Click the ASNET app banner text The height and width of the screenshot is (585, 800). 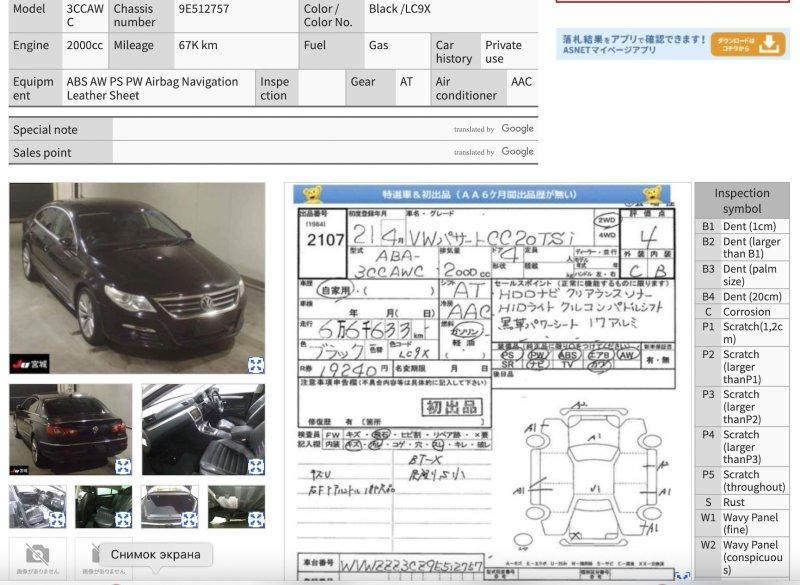coord(632,43)
